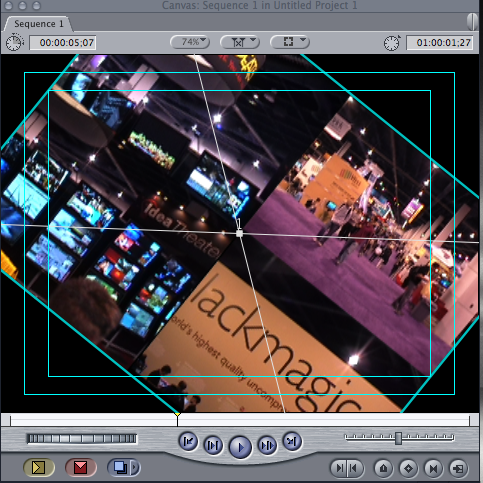
Task: Click the red Overwrite edit button
Action: (81, 468)
